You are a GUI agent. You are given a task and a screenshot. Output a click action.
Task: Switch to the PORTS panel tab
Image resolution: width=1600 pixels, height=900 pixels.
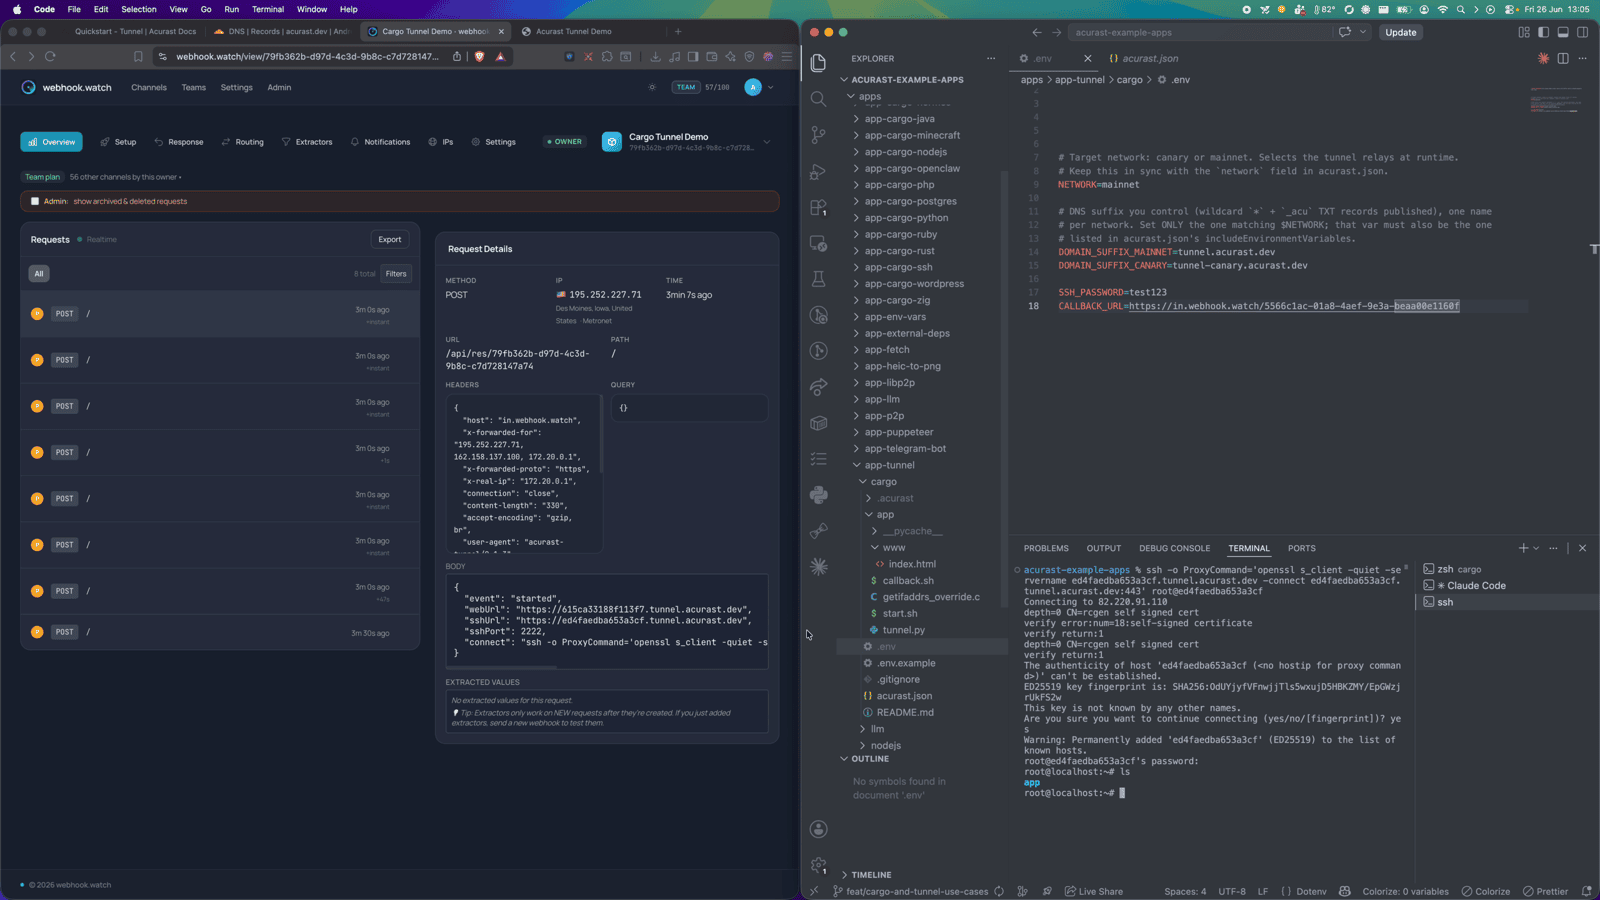click(1302, 548)
